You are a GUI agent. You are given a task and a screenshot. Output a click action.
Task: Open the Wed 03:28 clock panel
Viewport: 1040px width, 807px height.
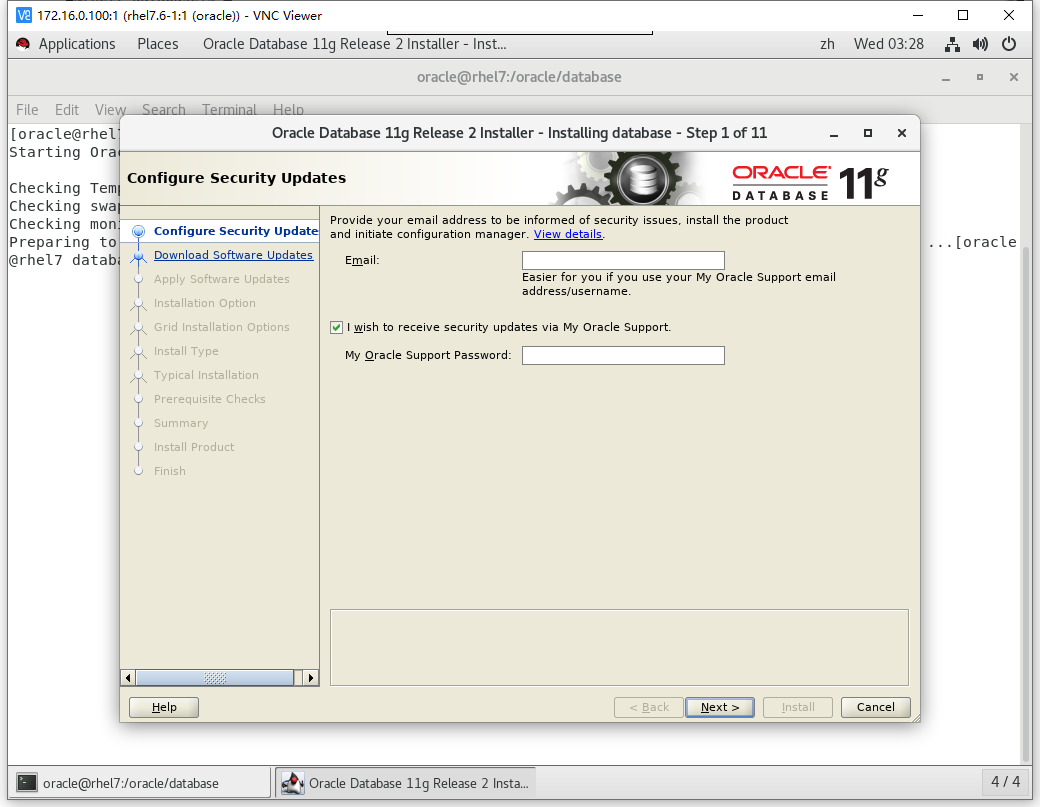[889, 44]
